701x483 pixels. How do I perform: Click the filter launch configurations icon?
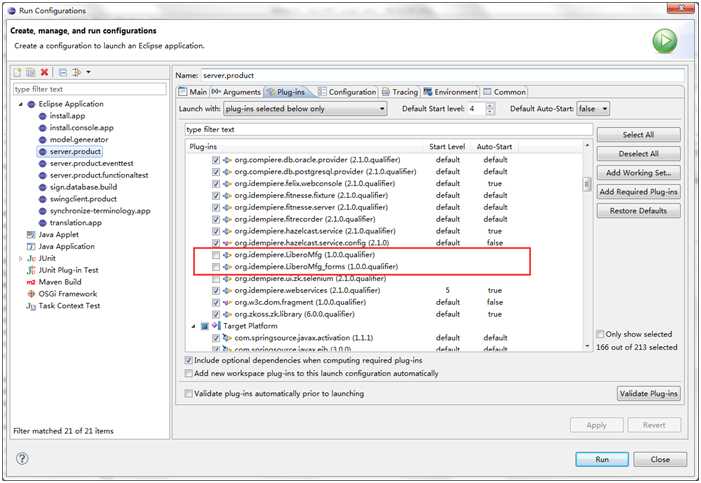(x=76, y=72)
